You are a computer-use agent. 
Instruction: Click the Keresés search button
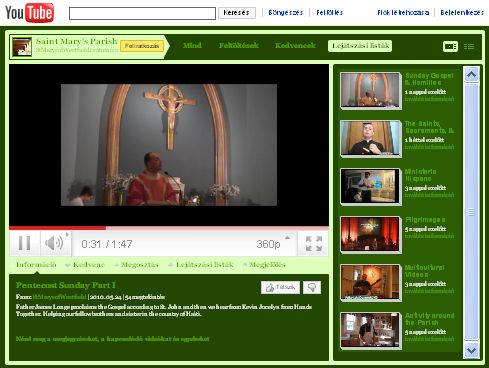[237, 13]
